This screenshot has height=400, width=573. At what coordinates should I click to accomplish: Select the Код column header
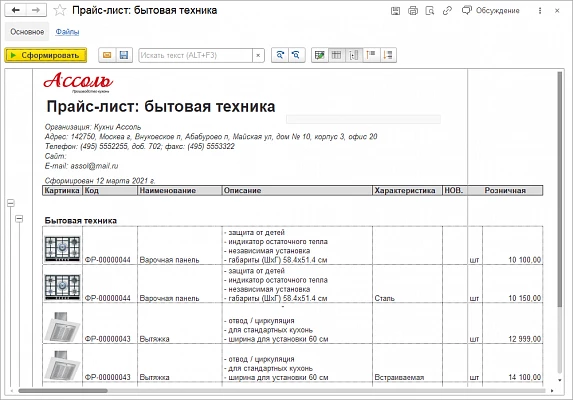pyautogui.click(x=110, y=191)
